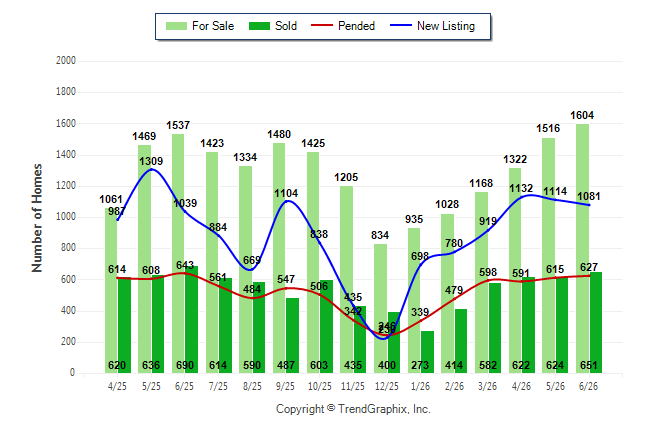
Task: Select the 1/26 Sold bar labeled 273
Action: pyautogui.click(x=427, y=352)
